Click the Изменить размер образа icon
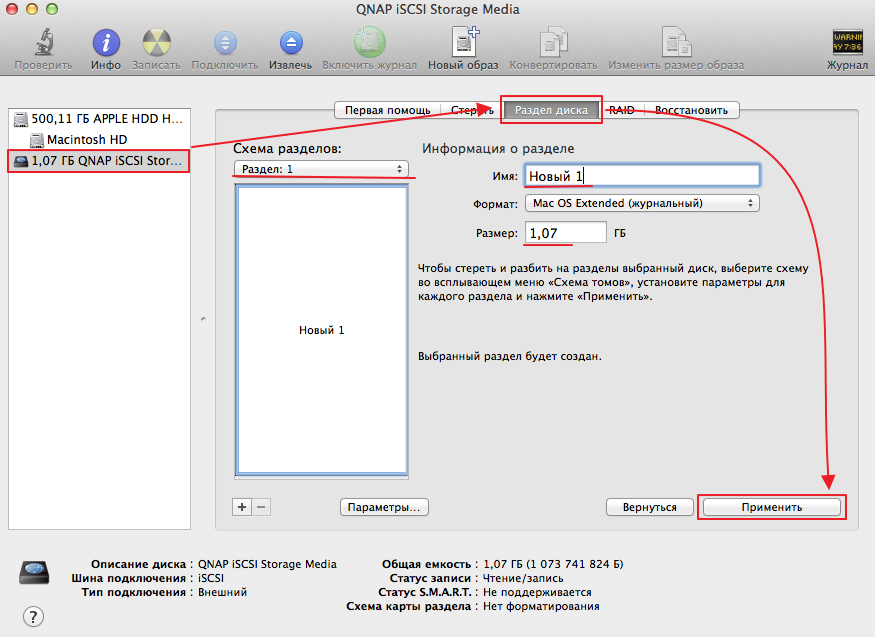The width and height of the screenshot is (875, 637). 676,42
